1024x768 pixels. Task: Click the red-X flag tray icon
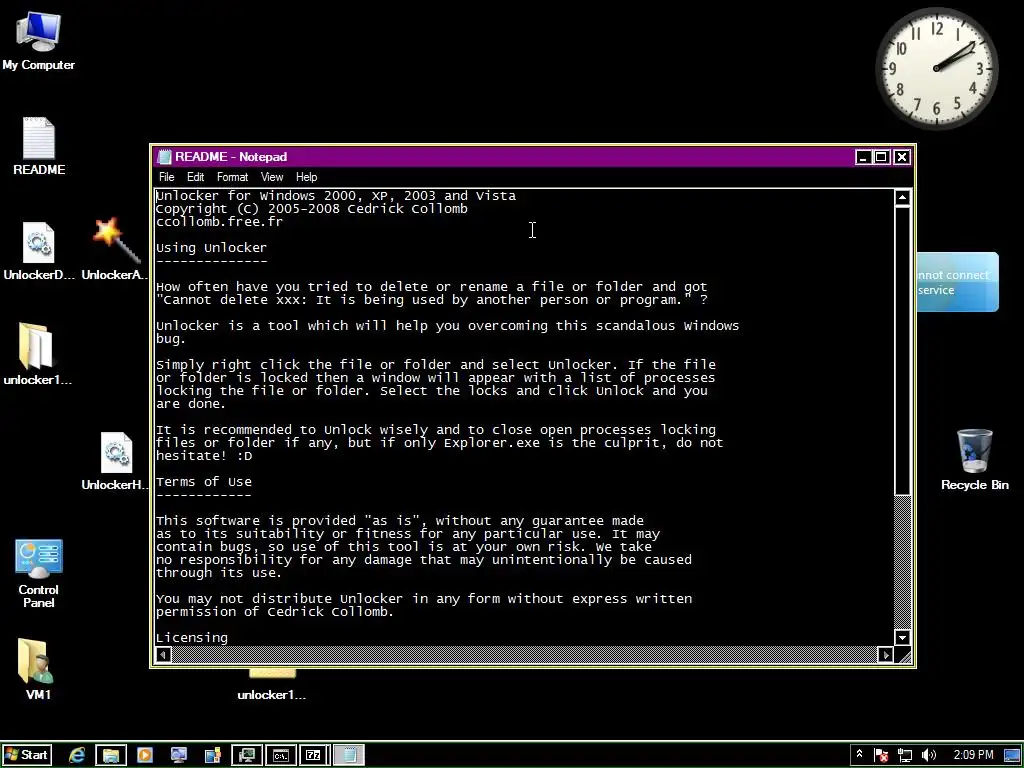[x=881, y=755]
